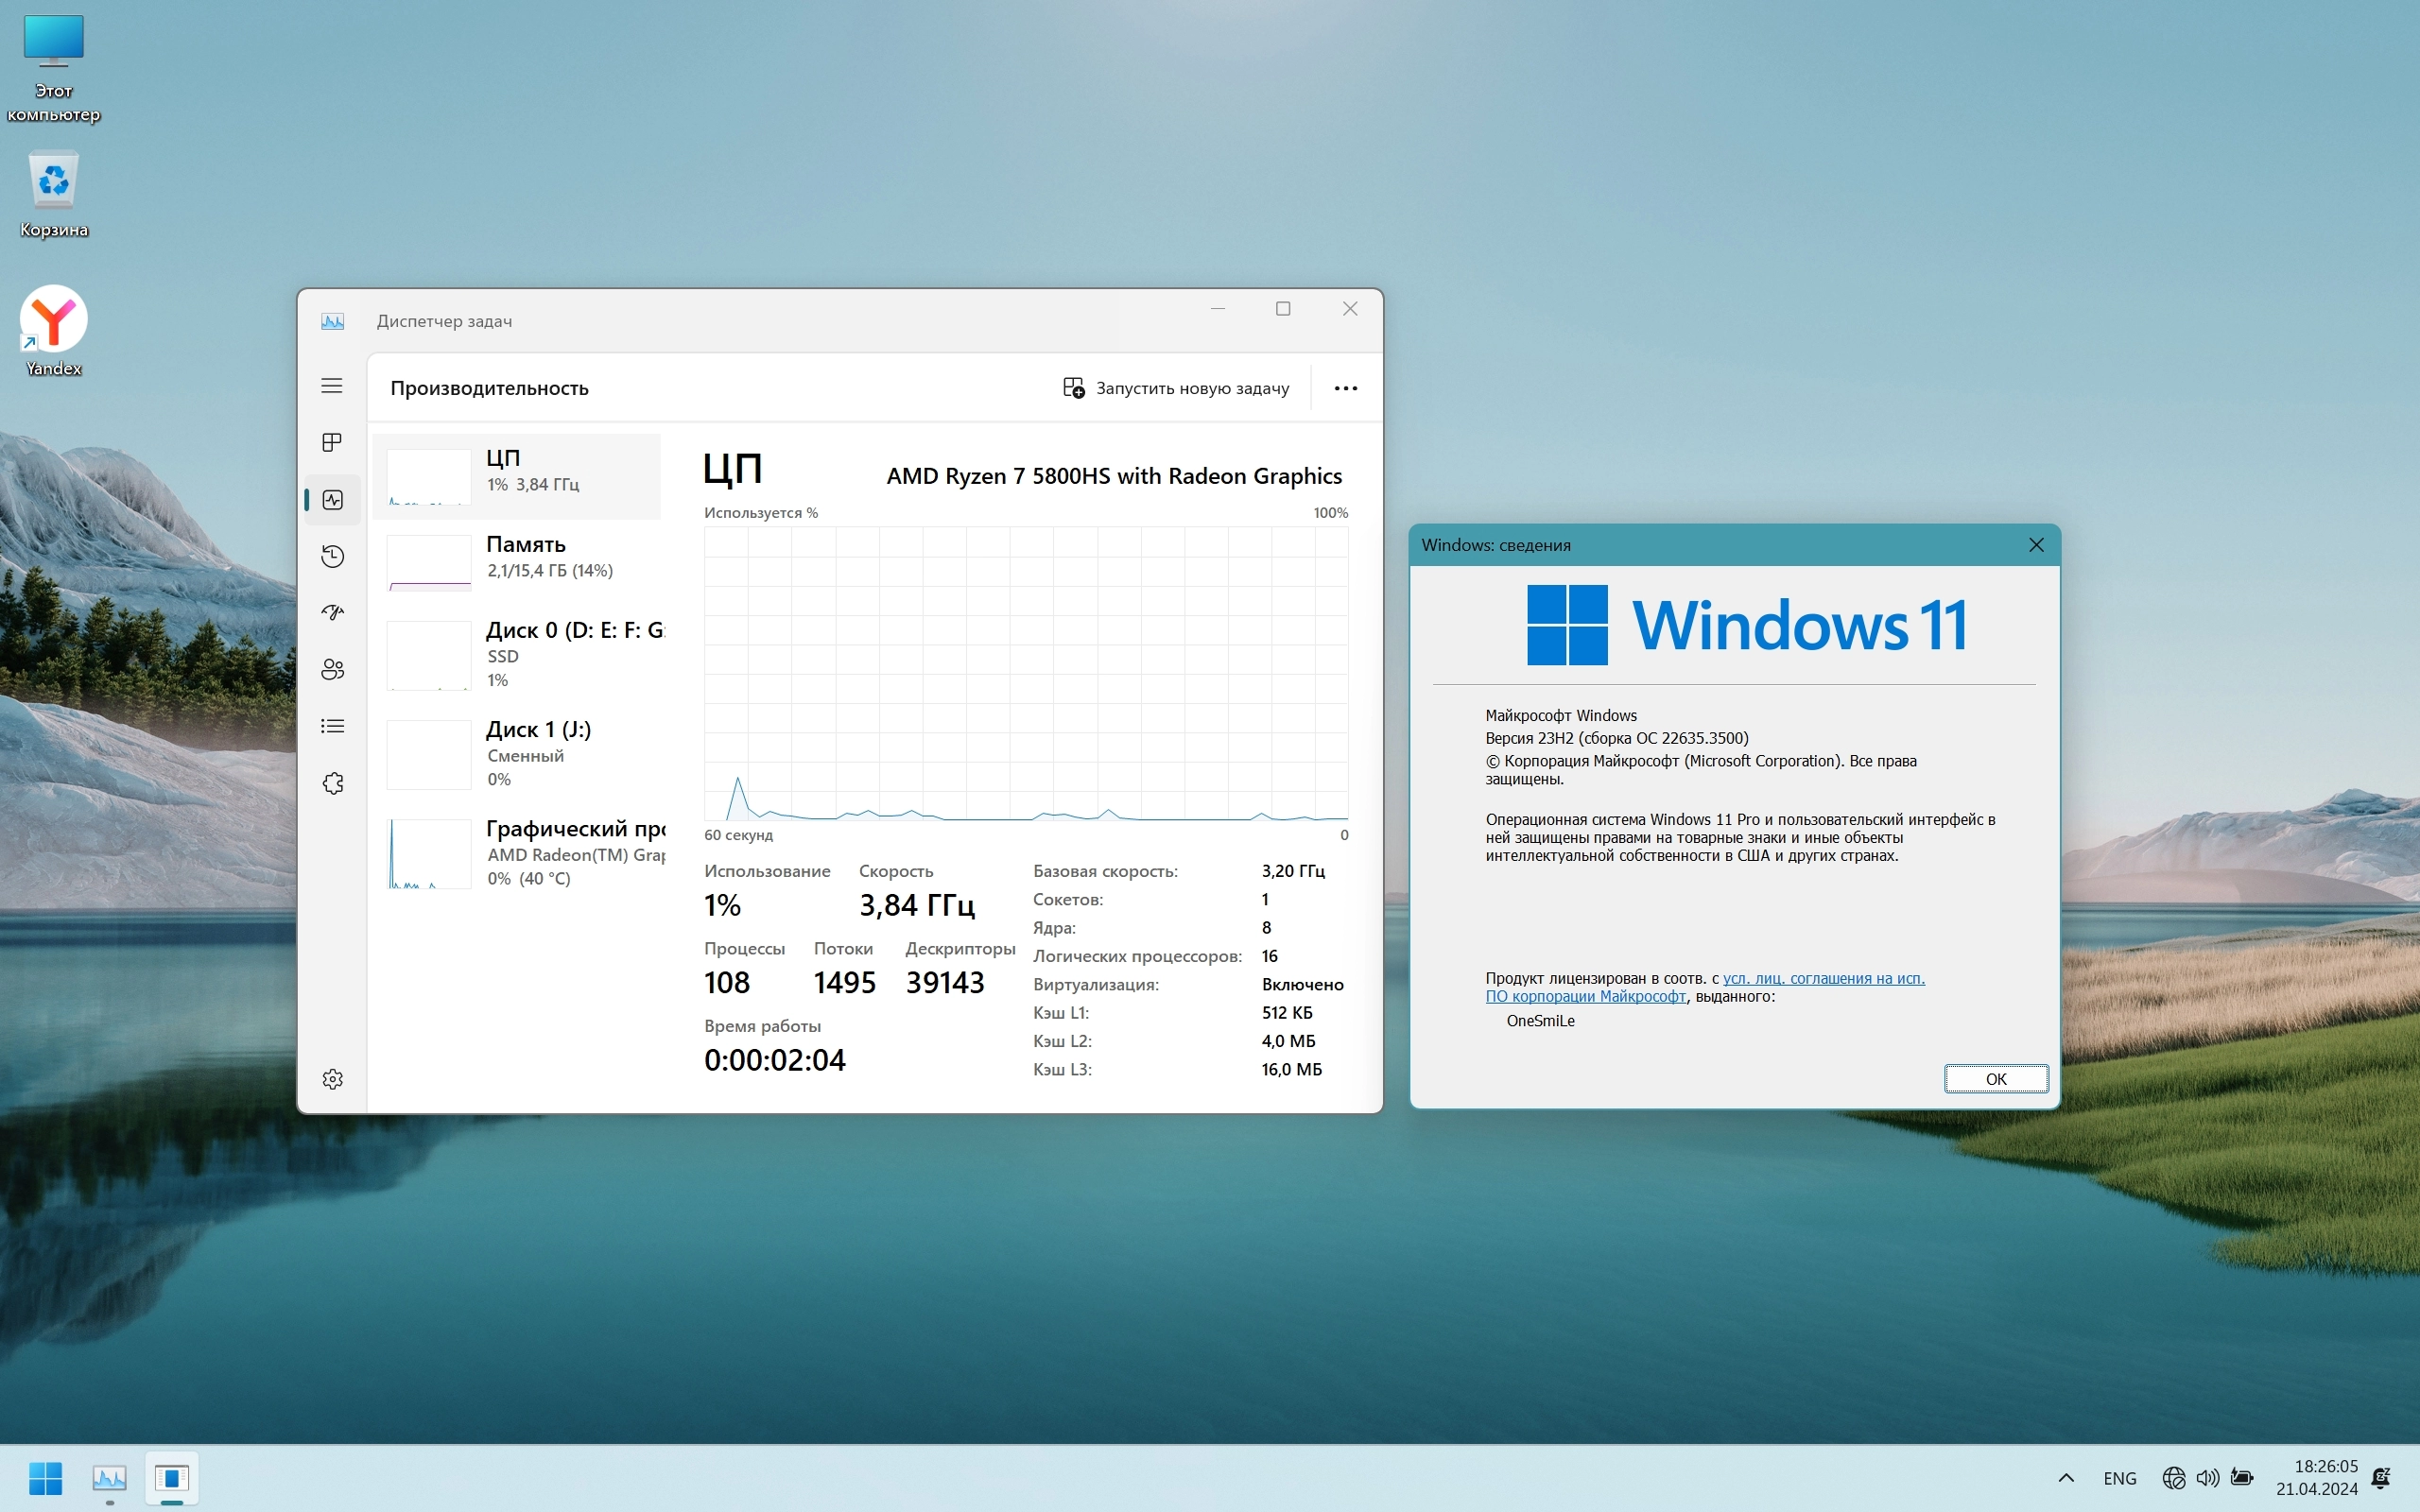2420x1512 pixels.
Task: Click Запустить новую задачу button
Action: pos(1176,388)
